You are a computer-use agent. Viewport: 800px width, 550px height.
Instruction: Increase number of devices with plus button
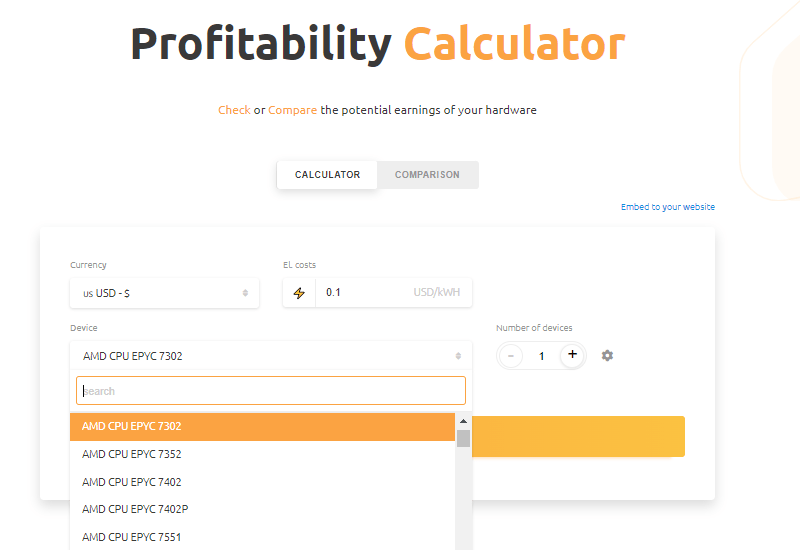pyautogui.click(x=572, y=355)
